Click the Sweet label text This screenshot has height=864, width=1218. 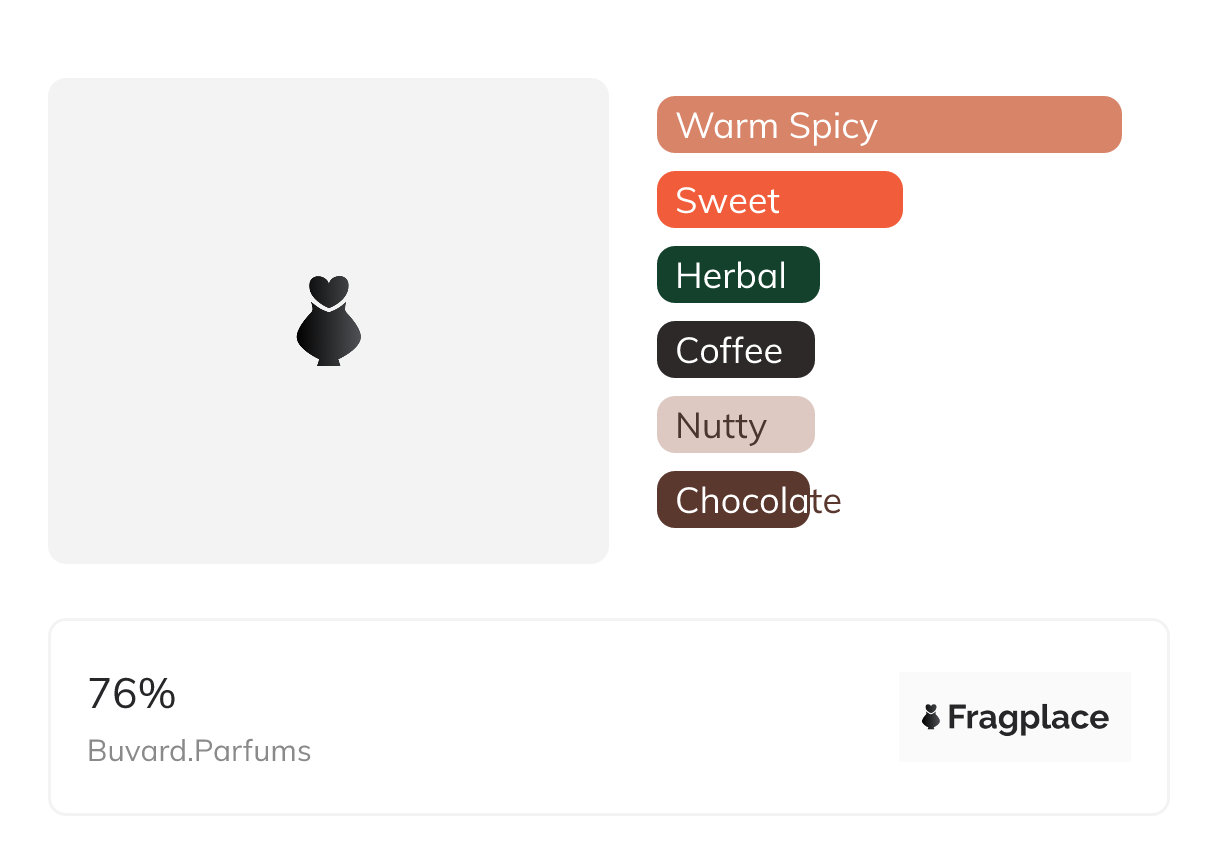727,201
